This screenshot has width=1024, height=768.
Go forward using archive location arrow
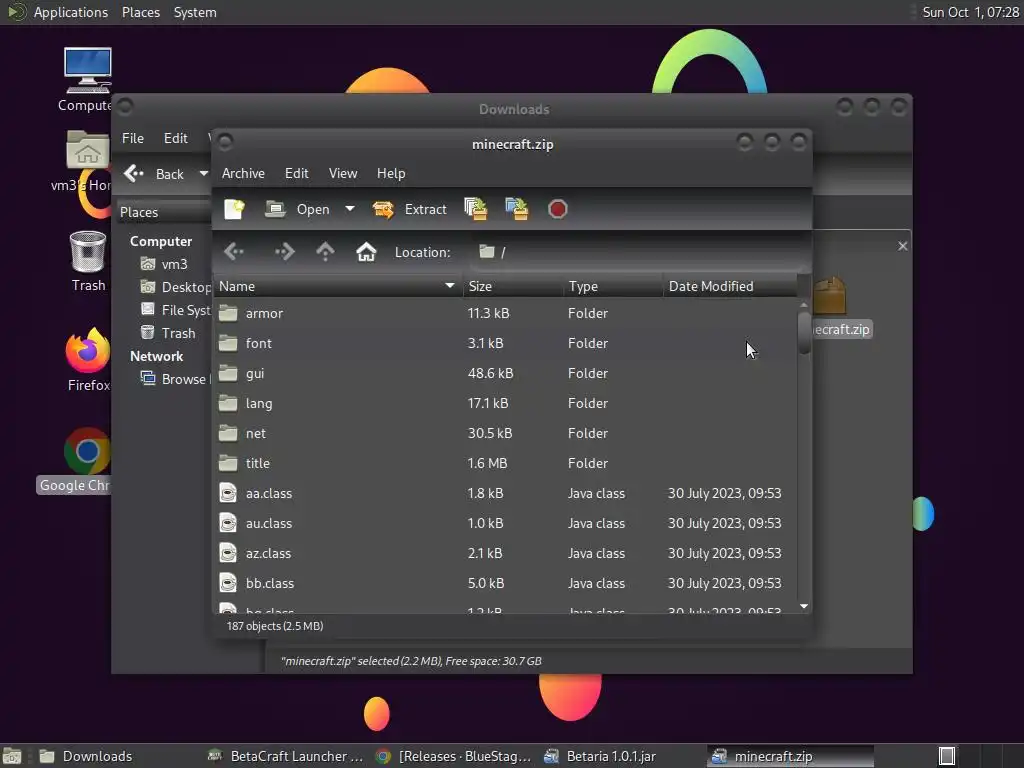click(x=284, y=251)
